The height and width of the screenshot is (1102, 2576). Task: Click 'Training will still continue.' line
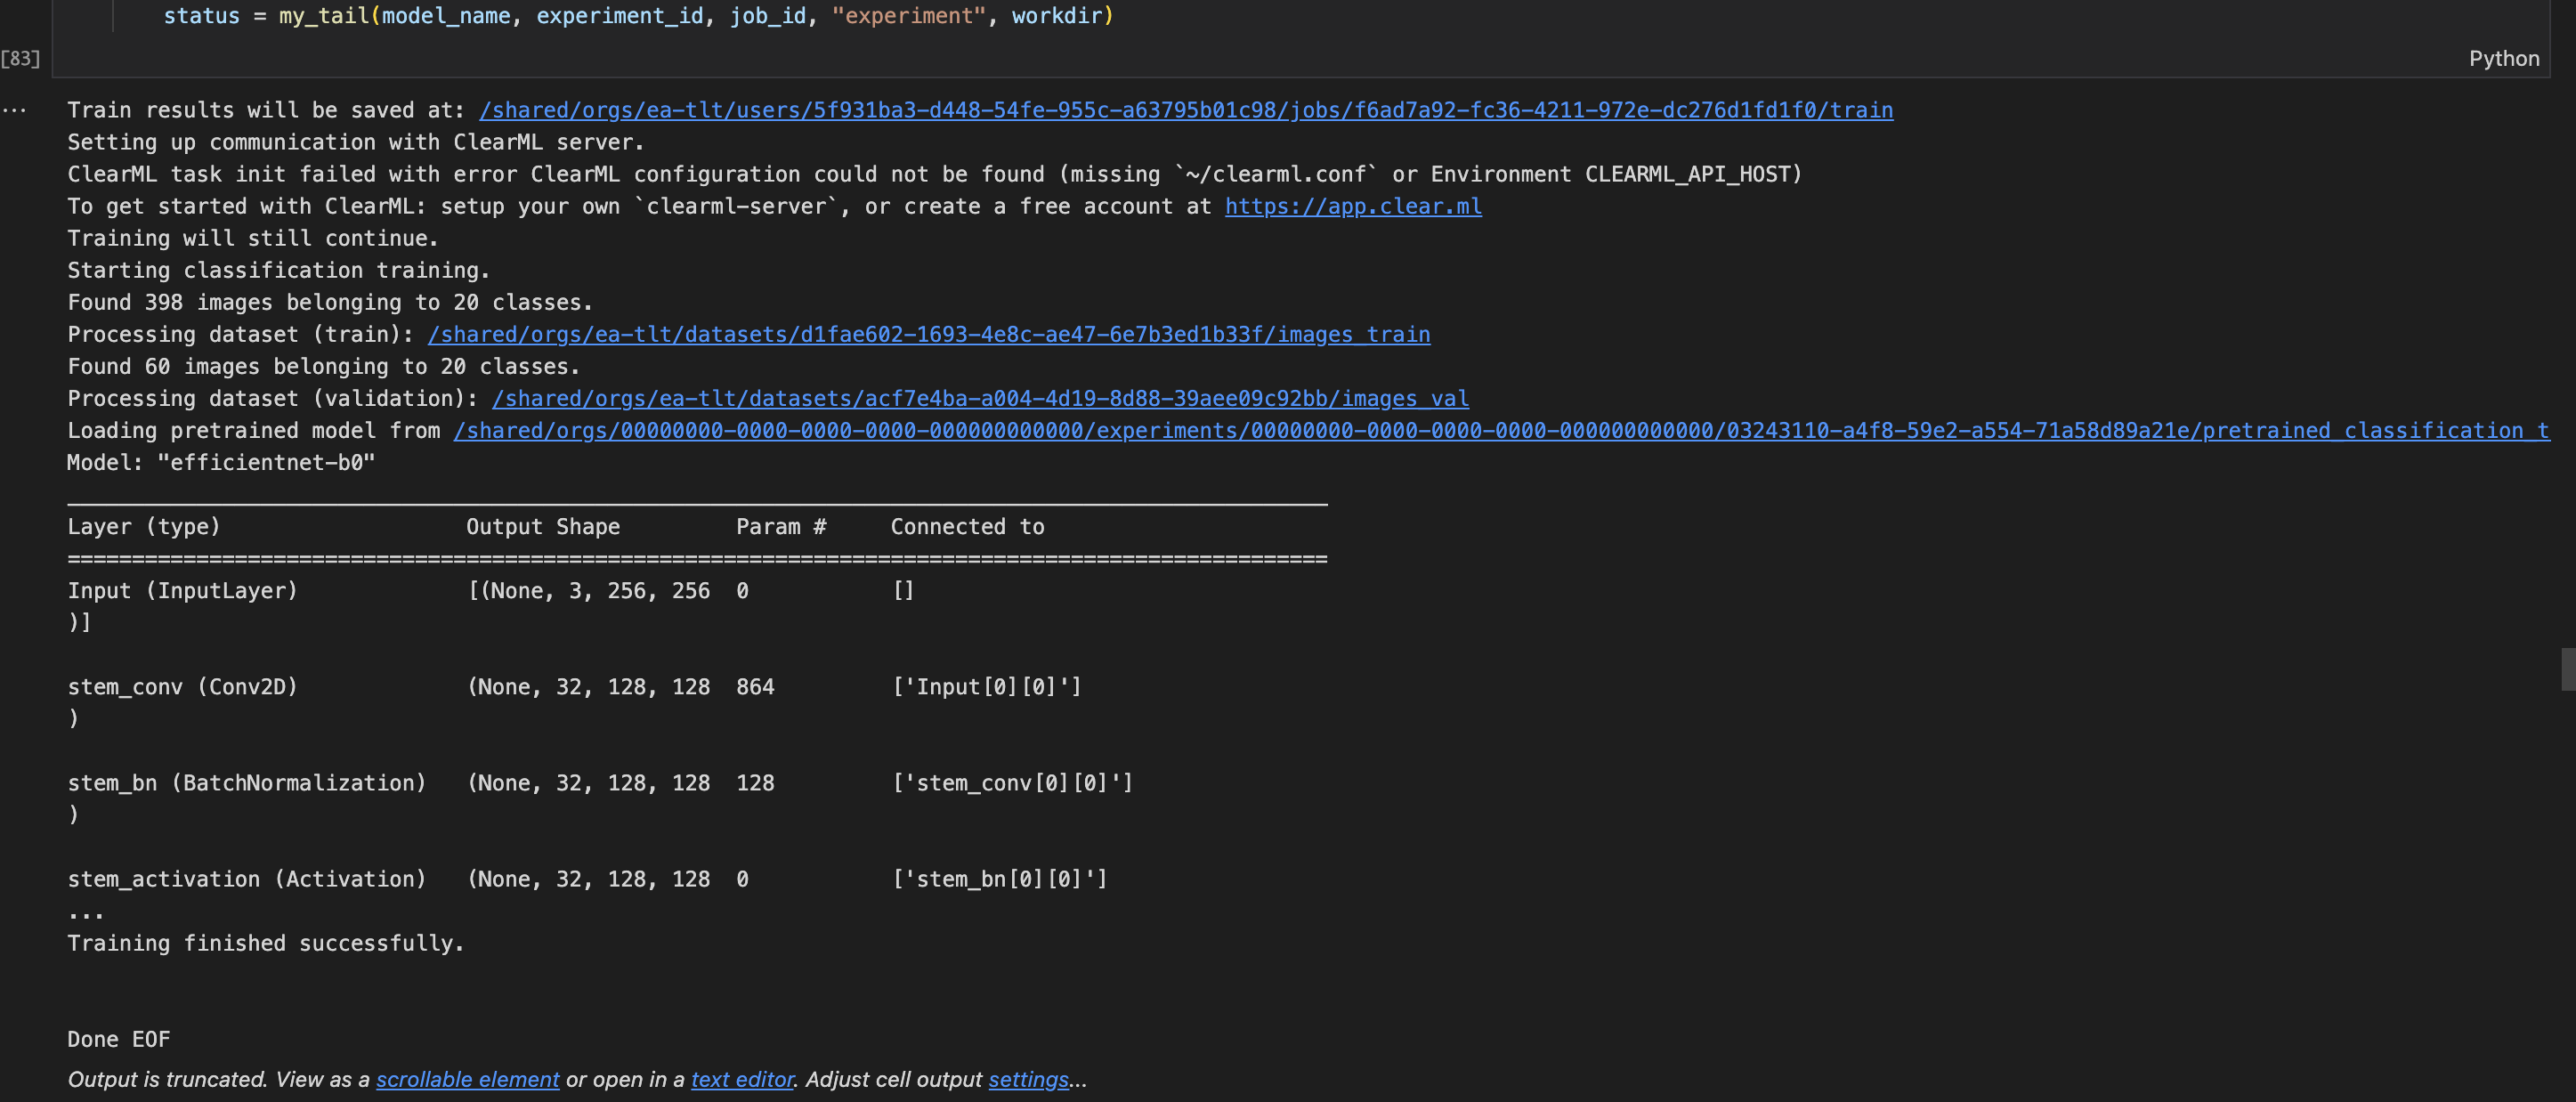click(x=253, y=238)
